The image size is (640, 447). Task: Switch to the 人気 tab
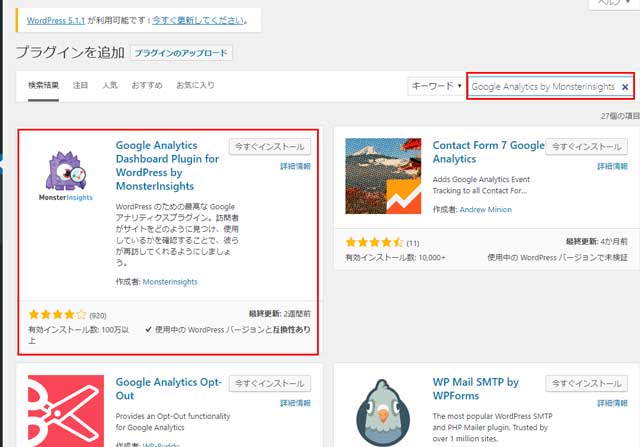point(110,85)
